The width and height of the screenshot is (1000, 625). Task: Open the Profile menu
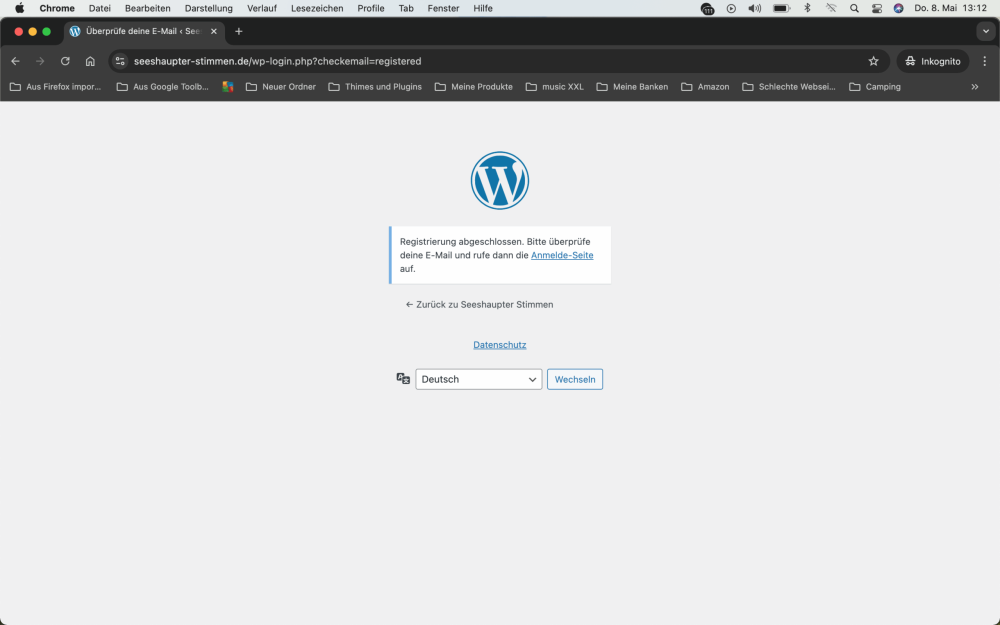click(x=371, y=8)
